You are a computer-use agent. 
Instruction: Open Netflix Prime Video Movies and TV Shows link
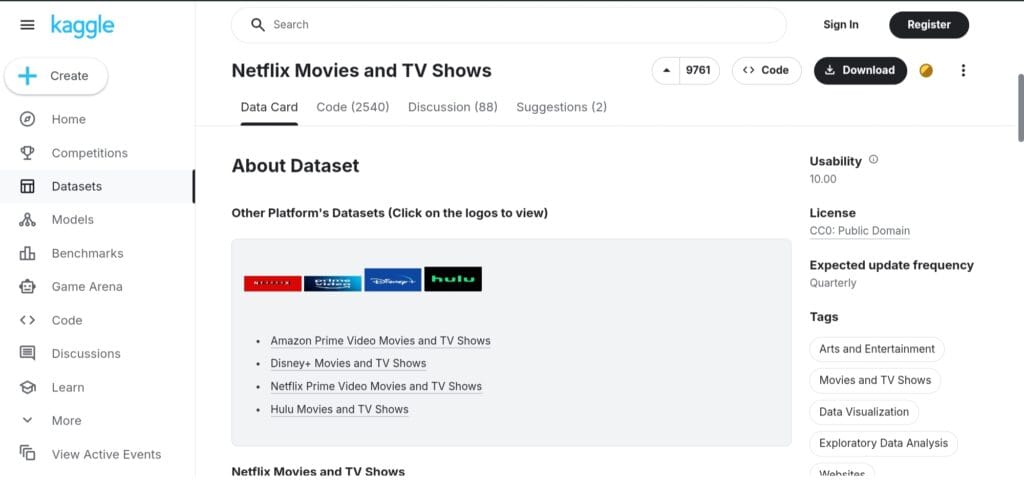pyautogui.click(x=376, y=386)
